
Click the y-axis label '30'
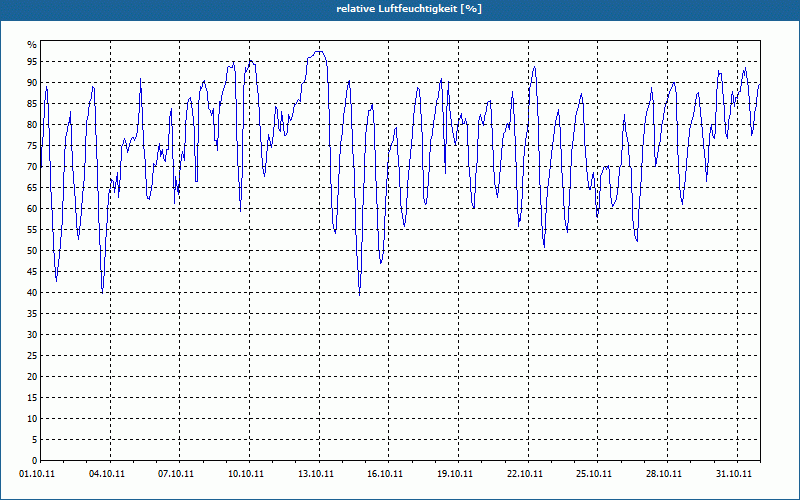coord(32,335)
